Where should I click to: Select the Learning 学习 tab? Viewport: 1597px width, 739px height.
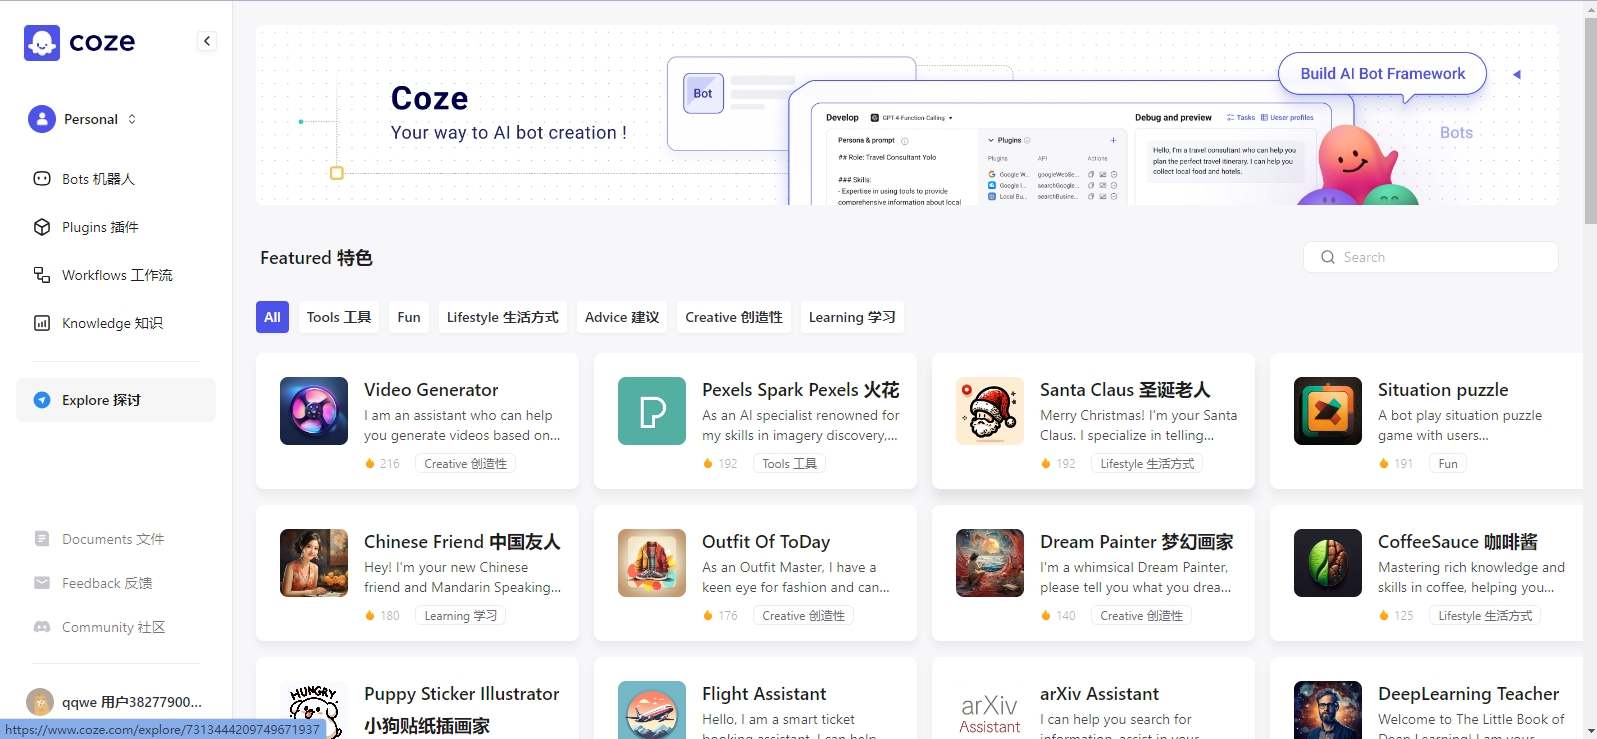pyautogui.click(x=852, y=317)
